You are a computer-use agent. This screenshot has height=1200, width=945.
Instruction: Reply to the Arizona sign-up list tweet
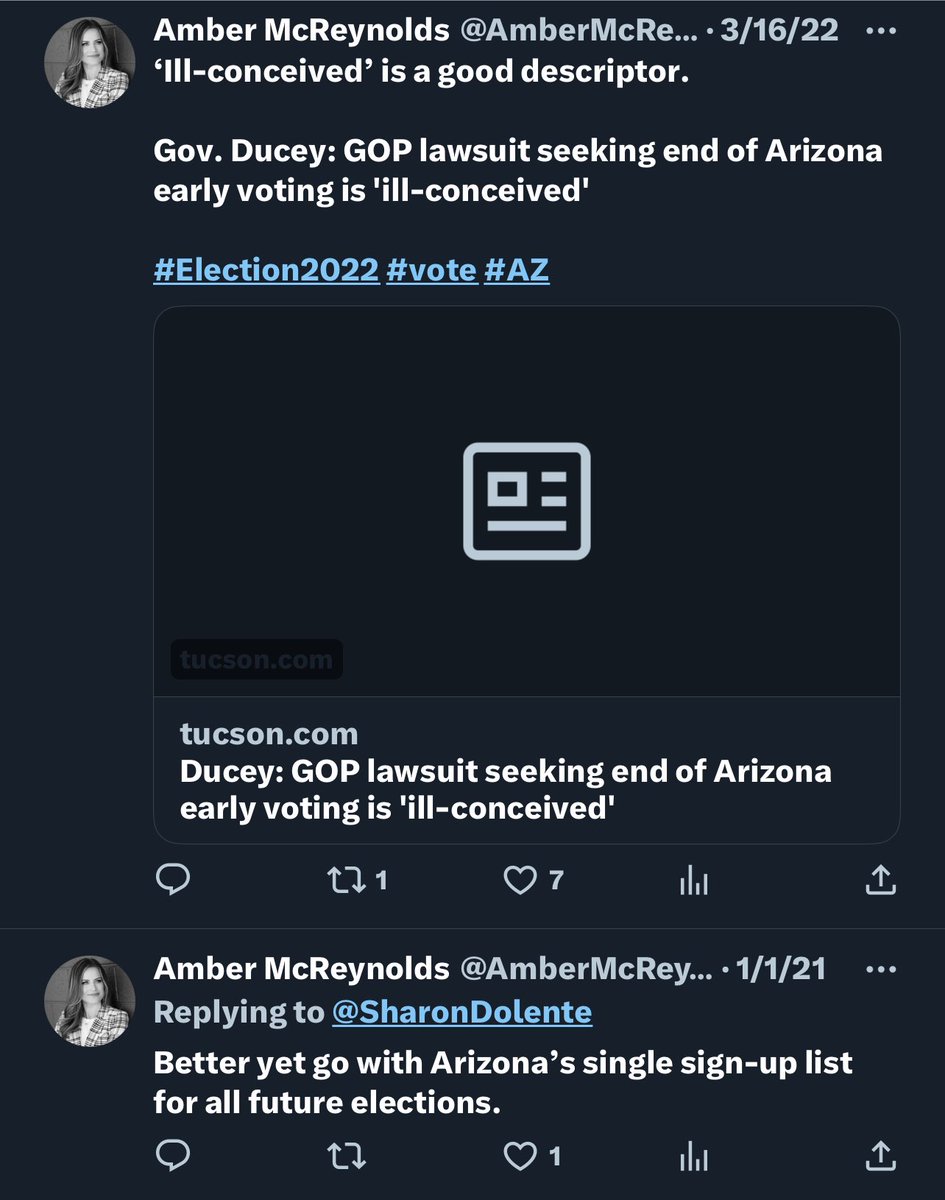click(x=174, y=1157)
